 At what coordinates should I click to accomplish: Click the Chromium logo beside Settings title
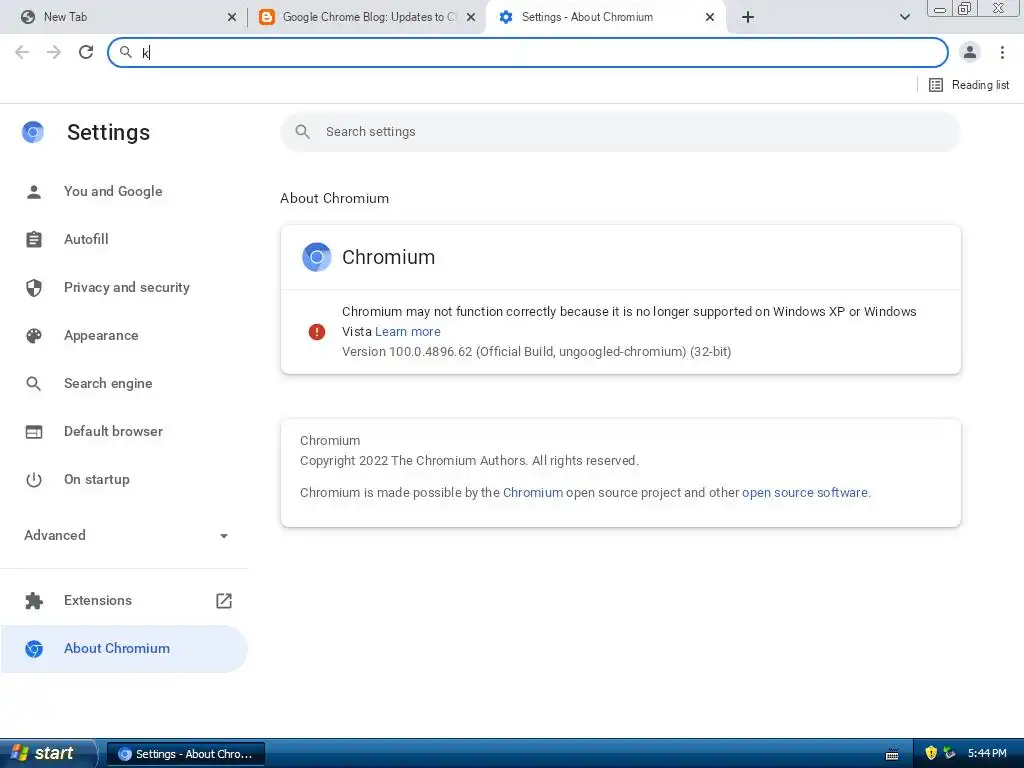(x=33, y=132)
